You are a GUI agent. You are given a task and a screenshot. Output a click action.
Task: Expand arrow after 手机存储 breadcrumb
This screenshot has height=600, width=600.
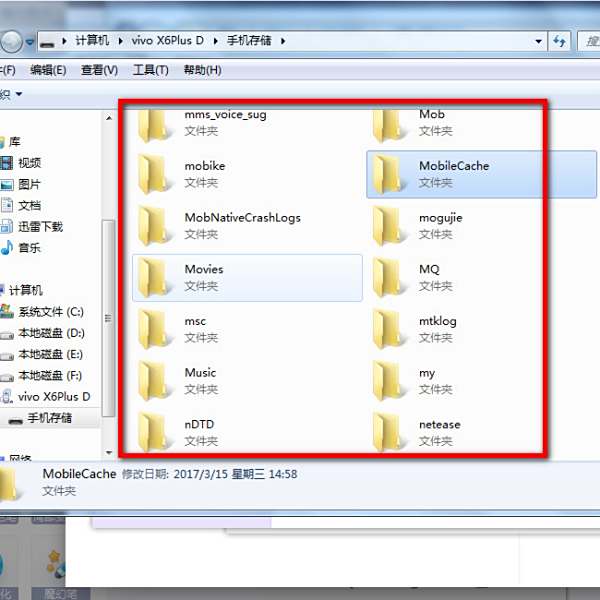coord(283,41)
